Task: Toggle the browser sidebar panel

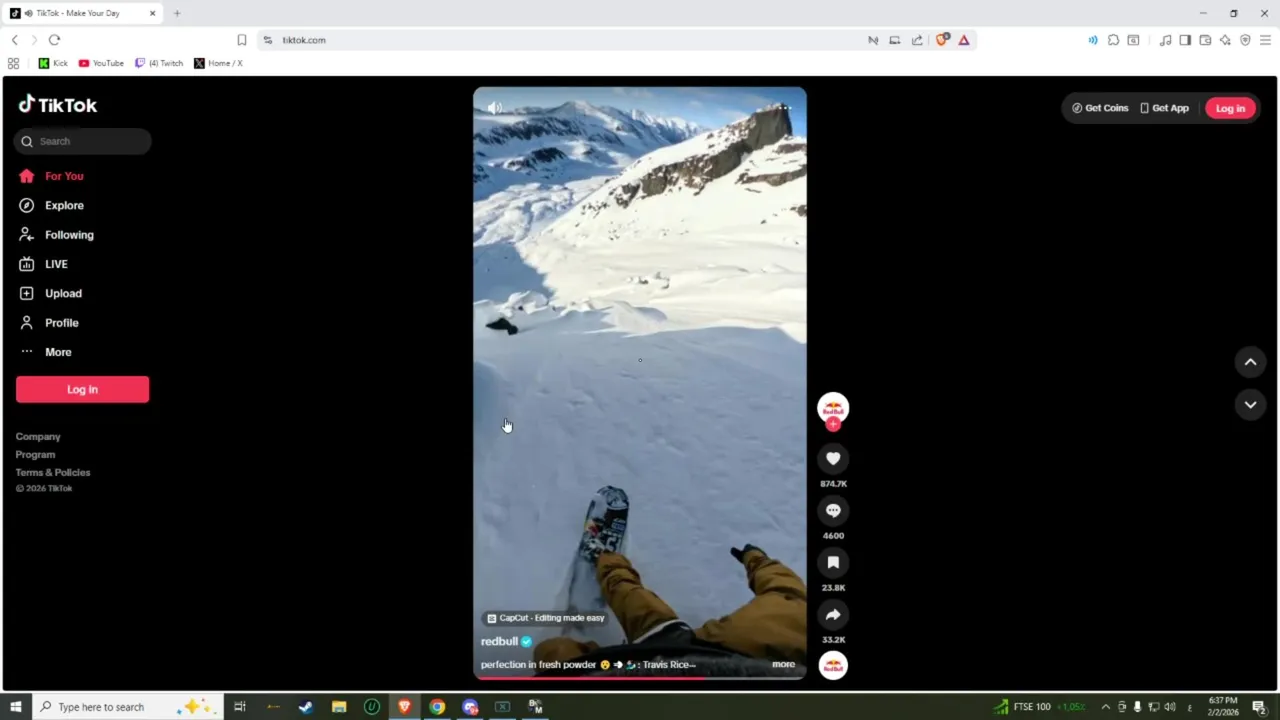Action: tap(1185, 40)
